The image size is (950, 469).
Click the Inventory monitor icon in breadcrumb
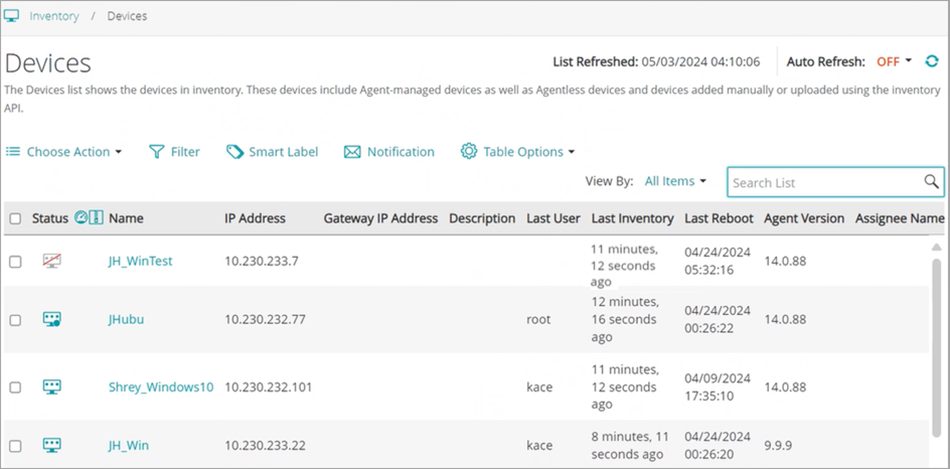[x=12, y=16]
